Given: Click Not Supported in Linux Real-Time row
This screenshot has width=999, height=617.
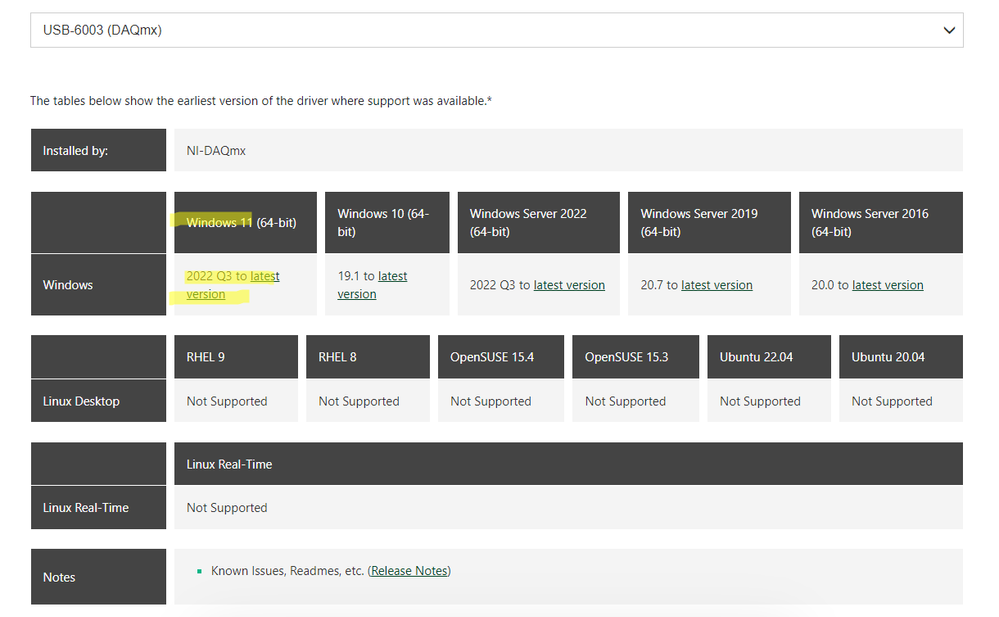Looking at the screenshot, I should (227, 507).
